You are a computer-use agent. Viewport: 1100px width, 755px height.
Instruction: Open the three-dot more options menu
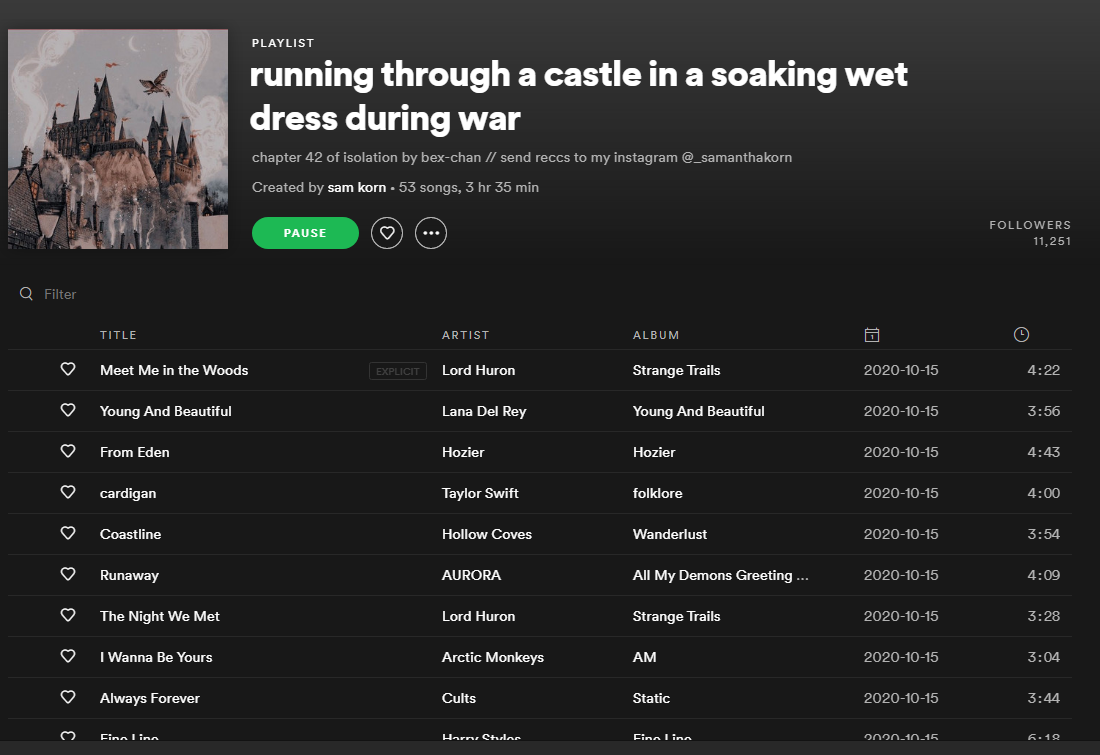tap(431, 233)
